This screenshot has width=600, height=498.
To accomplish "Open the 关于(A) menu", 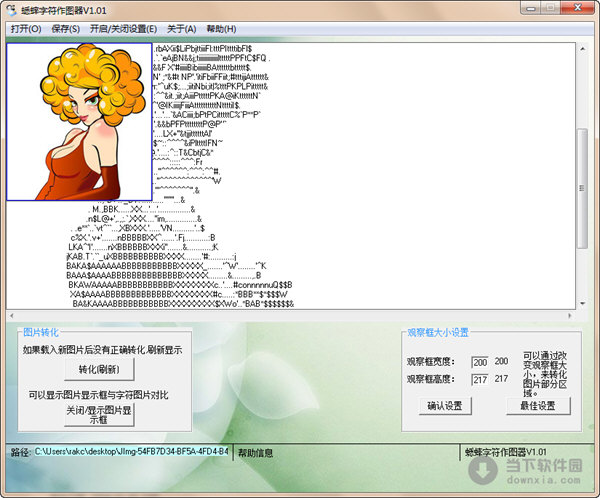I will click(x=181, y=29).
